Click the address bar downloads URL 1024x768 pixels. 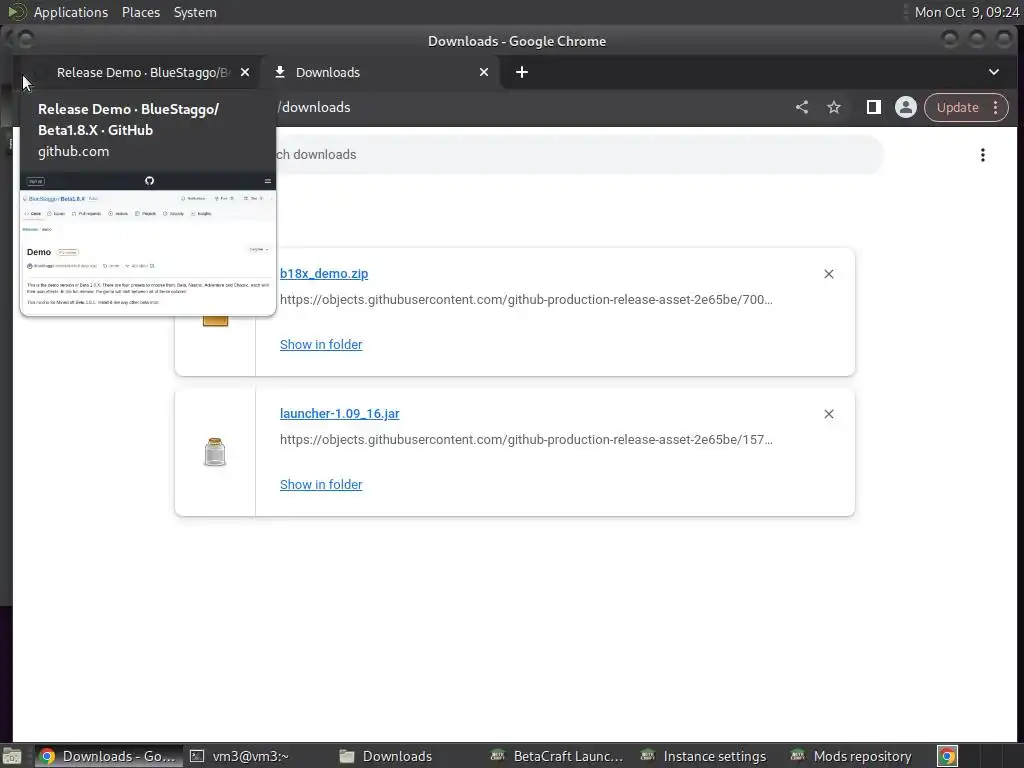(x=315, y=108)
